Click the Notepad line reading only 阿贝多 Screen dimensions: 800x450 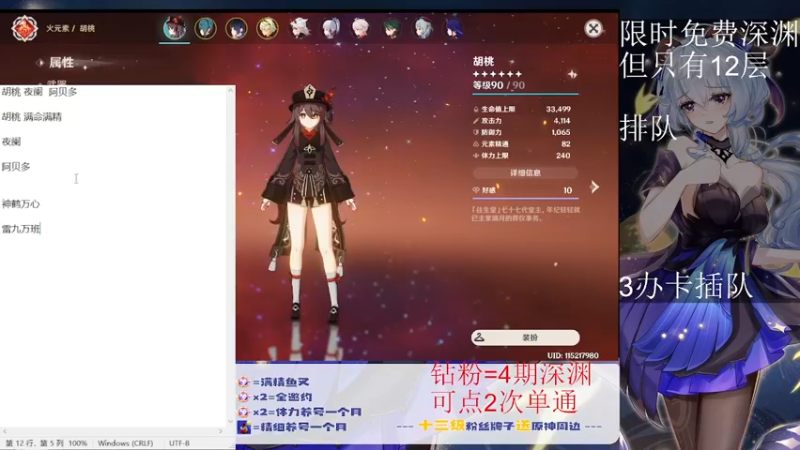(x=16, y=167)
